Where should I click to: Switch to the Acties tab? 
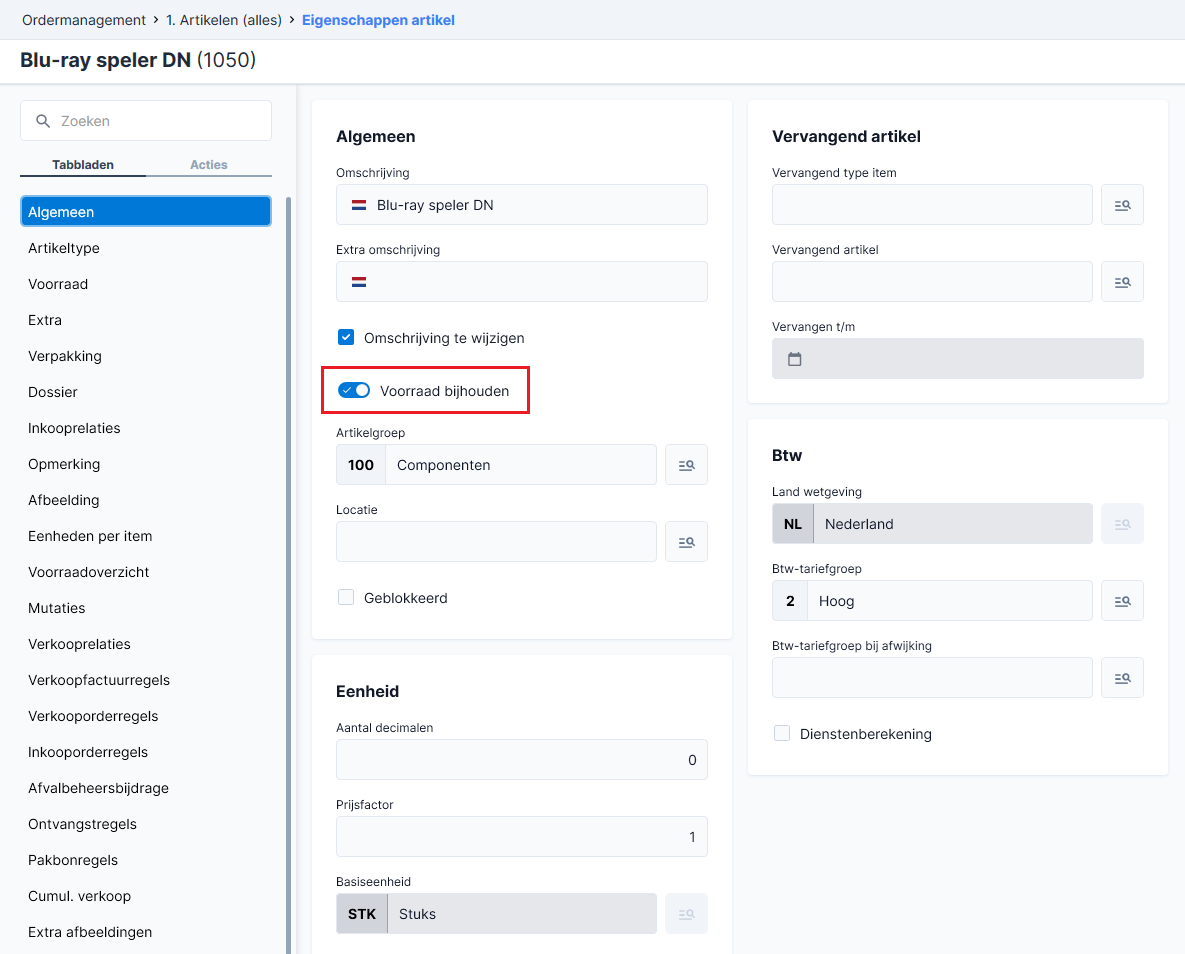click(209, 165)
